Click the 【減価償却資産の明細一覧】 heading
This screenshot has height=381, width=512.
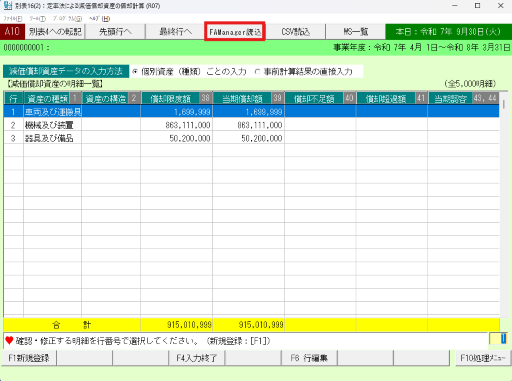(x=55, y=84)
